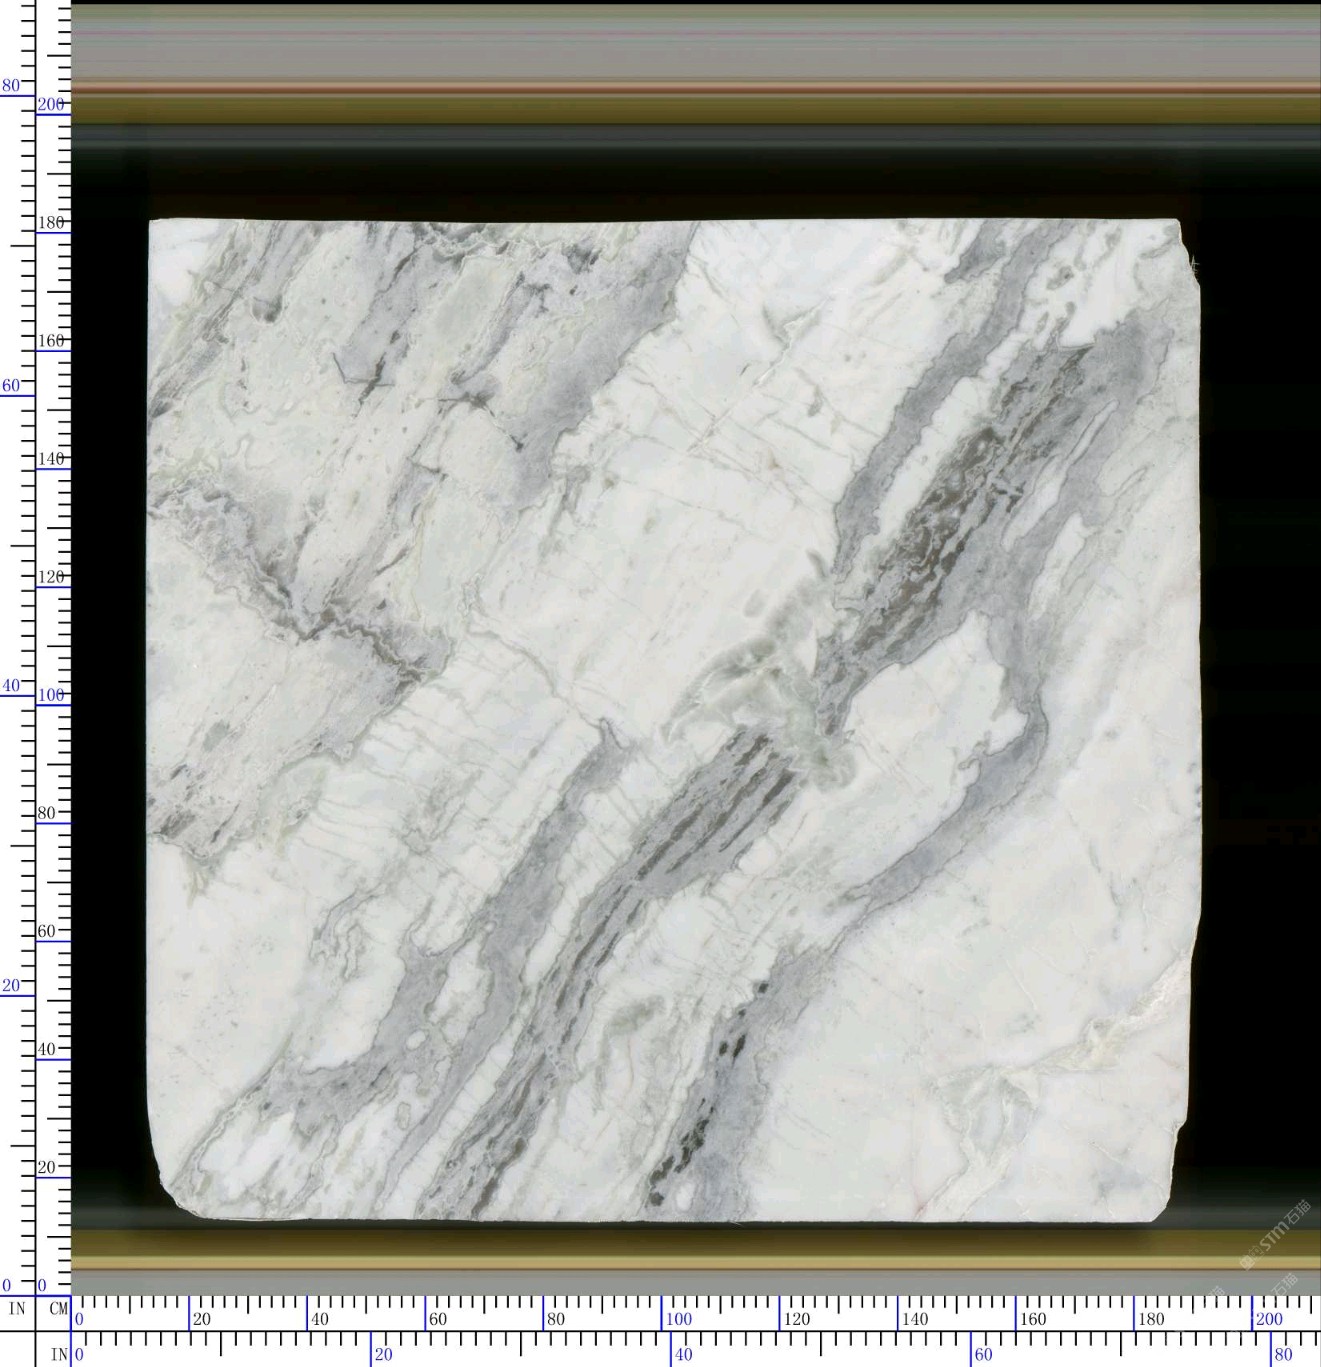Click the 140 mark on vertical CM ruler
Viewport: 1321px width, 1367px height.
click(x=51, y=459)
